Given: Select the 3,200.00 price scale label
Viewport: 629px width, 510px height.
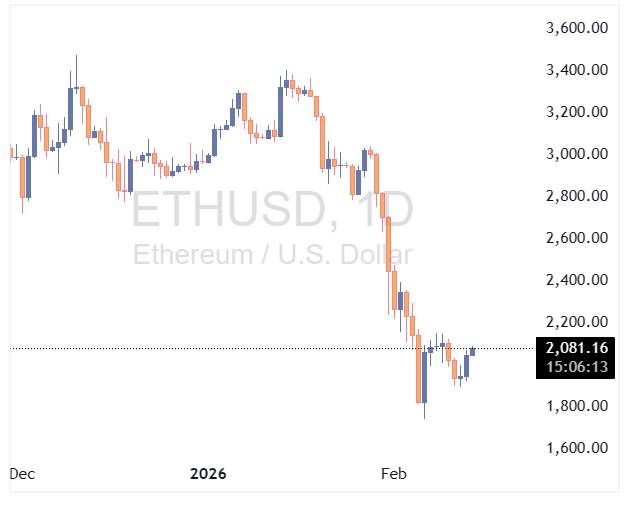Looking at the screenshot, I should (x=579, y=112).
